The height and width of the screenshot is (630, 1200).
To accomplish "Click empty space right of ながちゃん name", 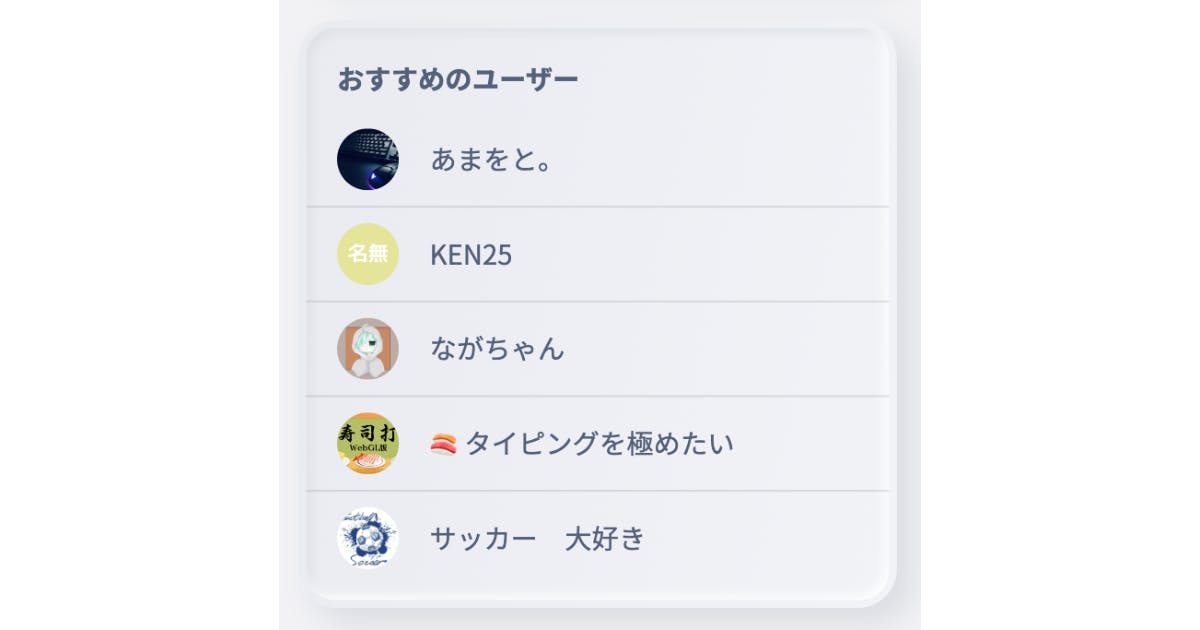I will pos(720,349).
